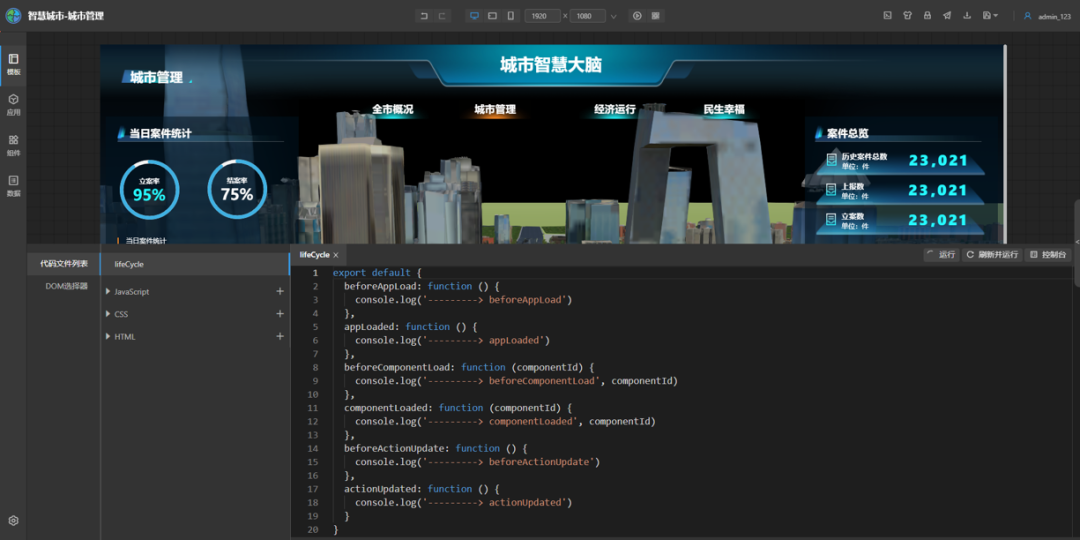Screen dimensions: 1080x540
Task: Click the 立案率 95% progress ring
Action: pos(149,189)
